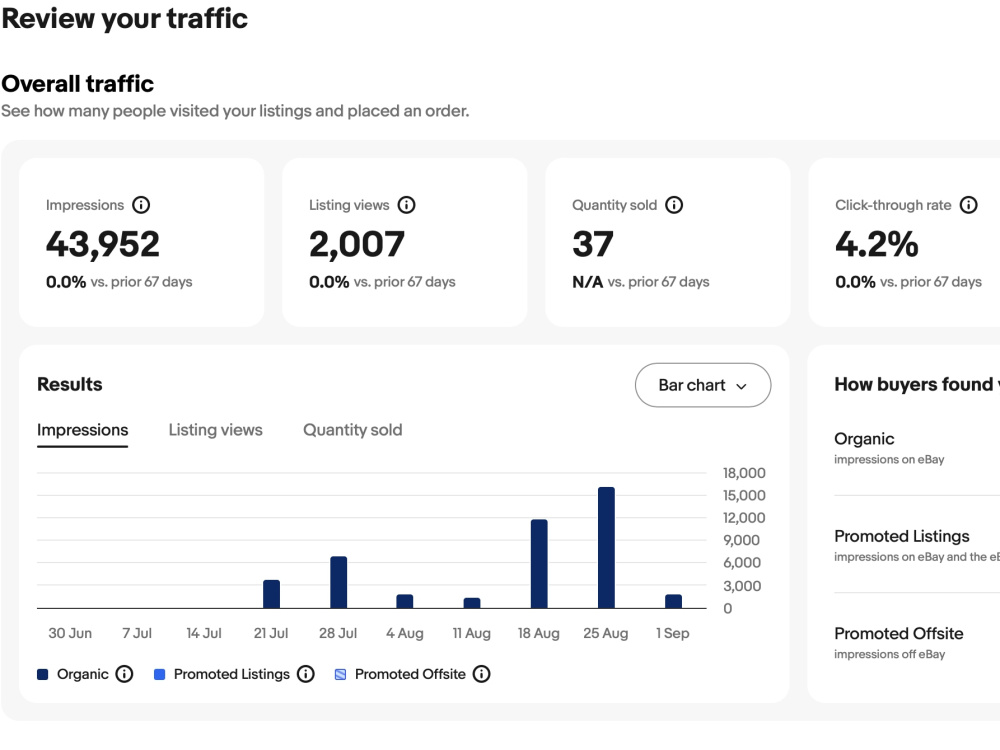Click the 7 Jul axis label
Image resolution: width=1000 pixels, height=750 pixels.
click(x=137, y=633)
